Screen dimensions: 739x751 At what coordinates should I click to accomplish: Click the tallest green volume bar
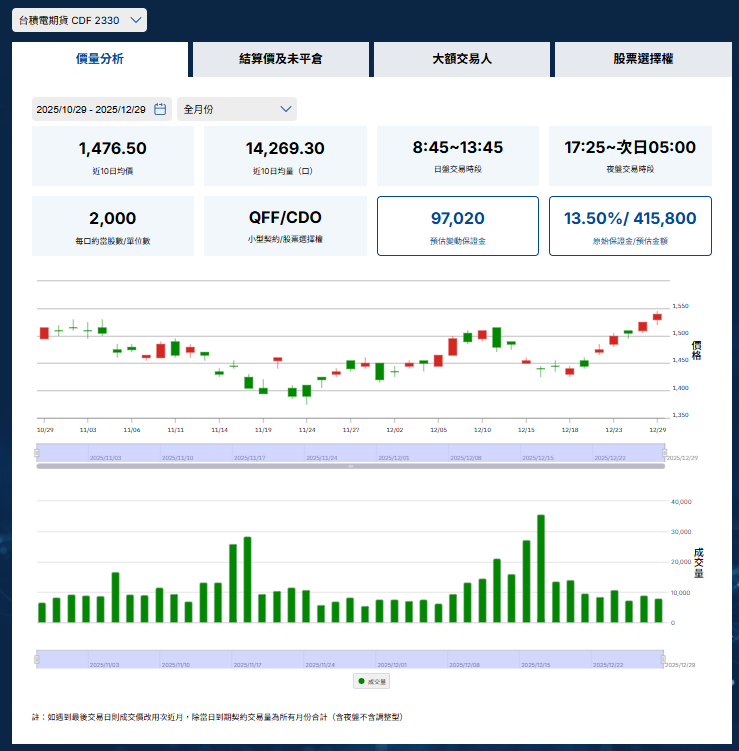[x=541, y=568]
